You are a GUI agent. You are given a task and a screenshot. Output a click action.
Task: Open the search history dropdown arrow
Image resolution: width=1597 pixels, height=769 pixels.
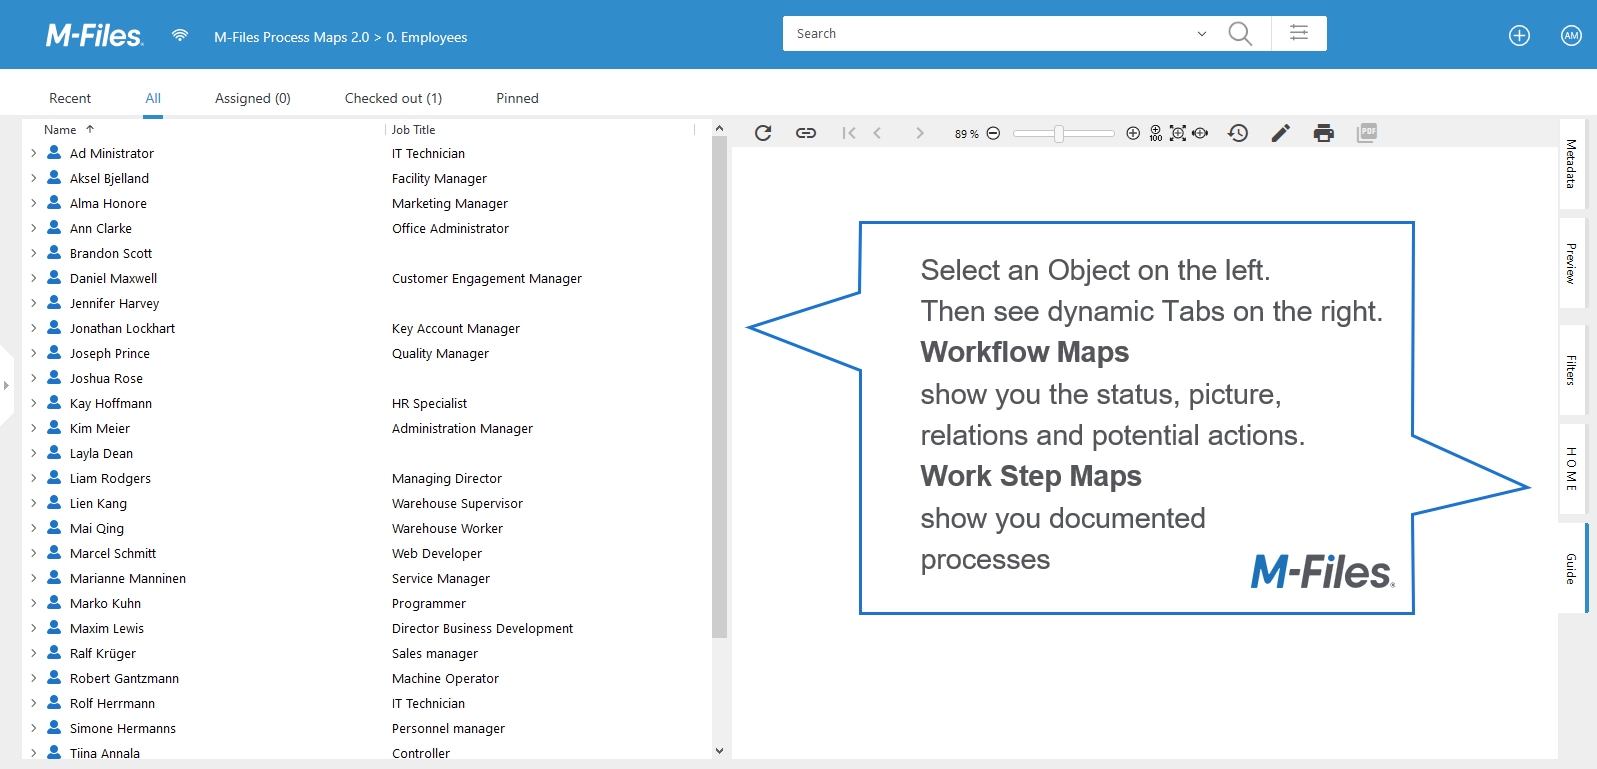(1202, 34)
